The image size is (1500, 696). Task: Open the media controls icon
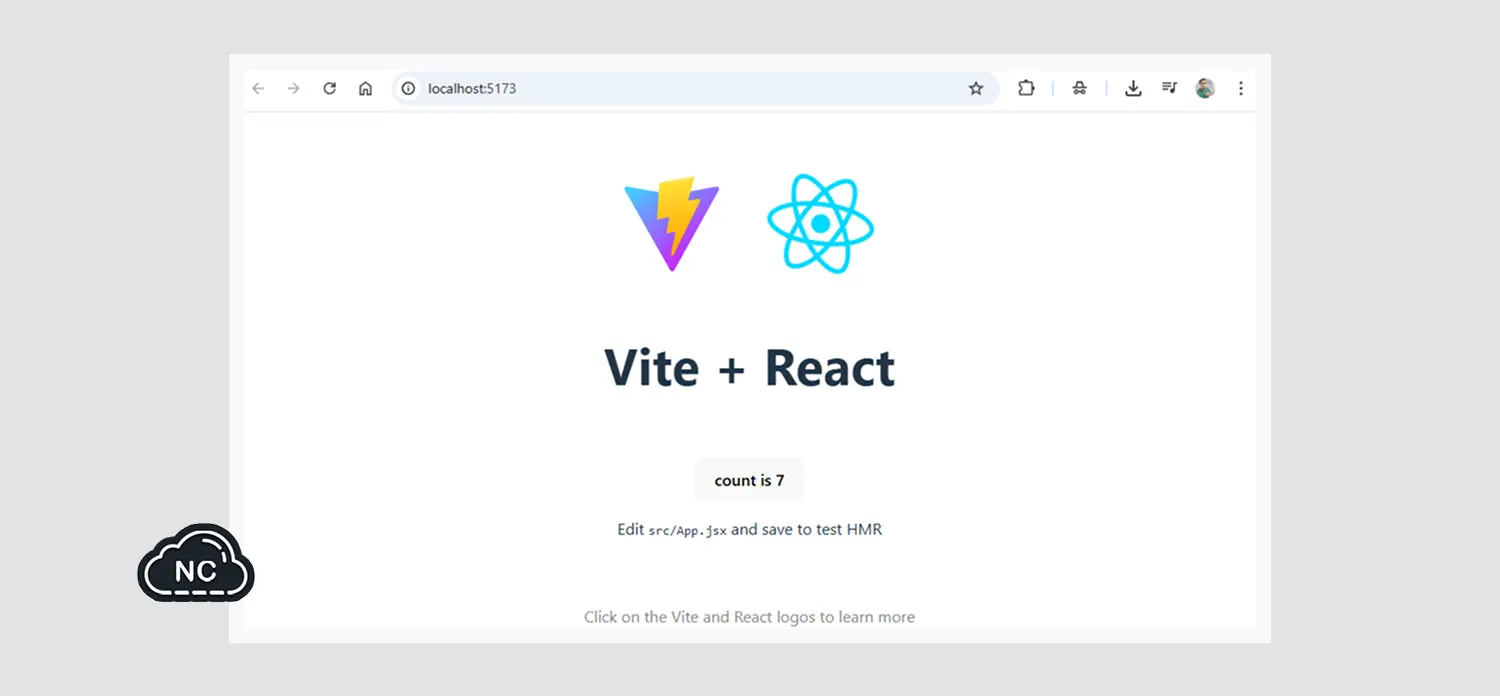(1169, 89)
